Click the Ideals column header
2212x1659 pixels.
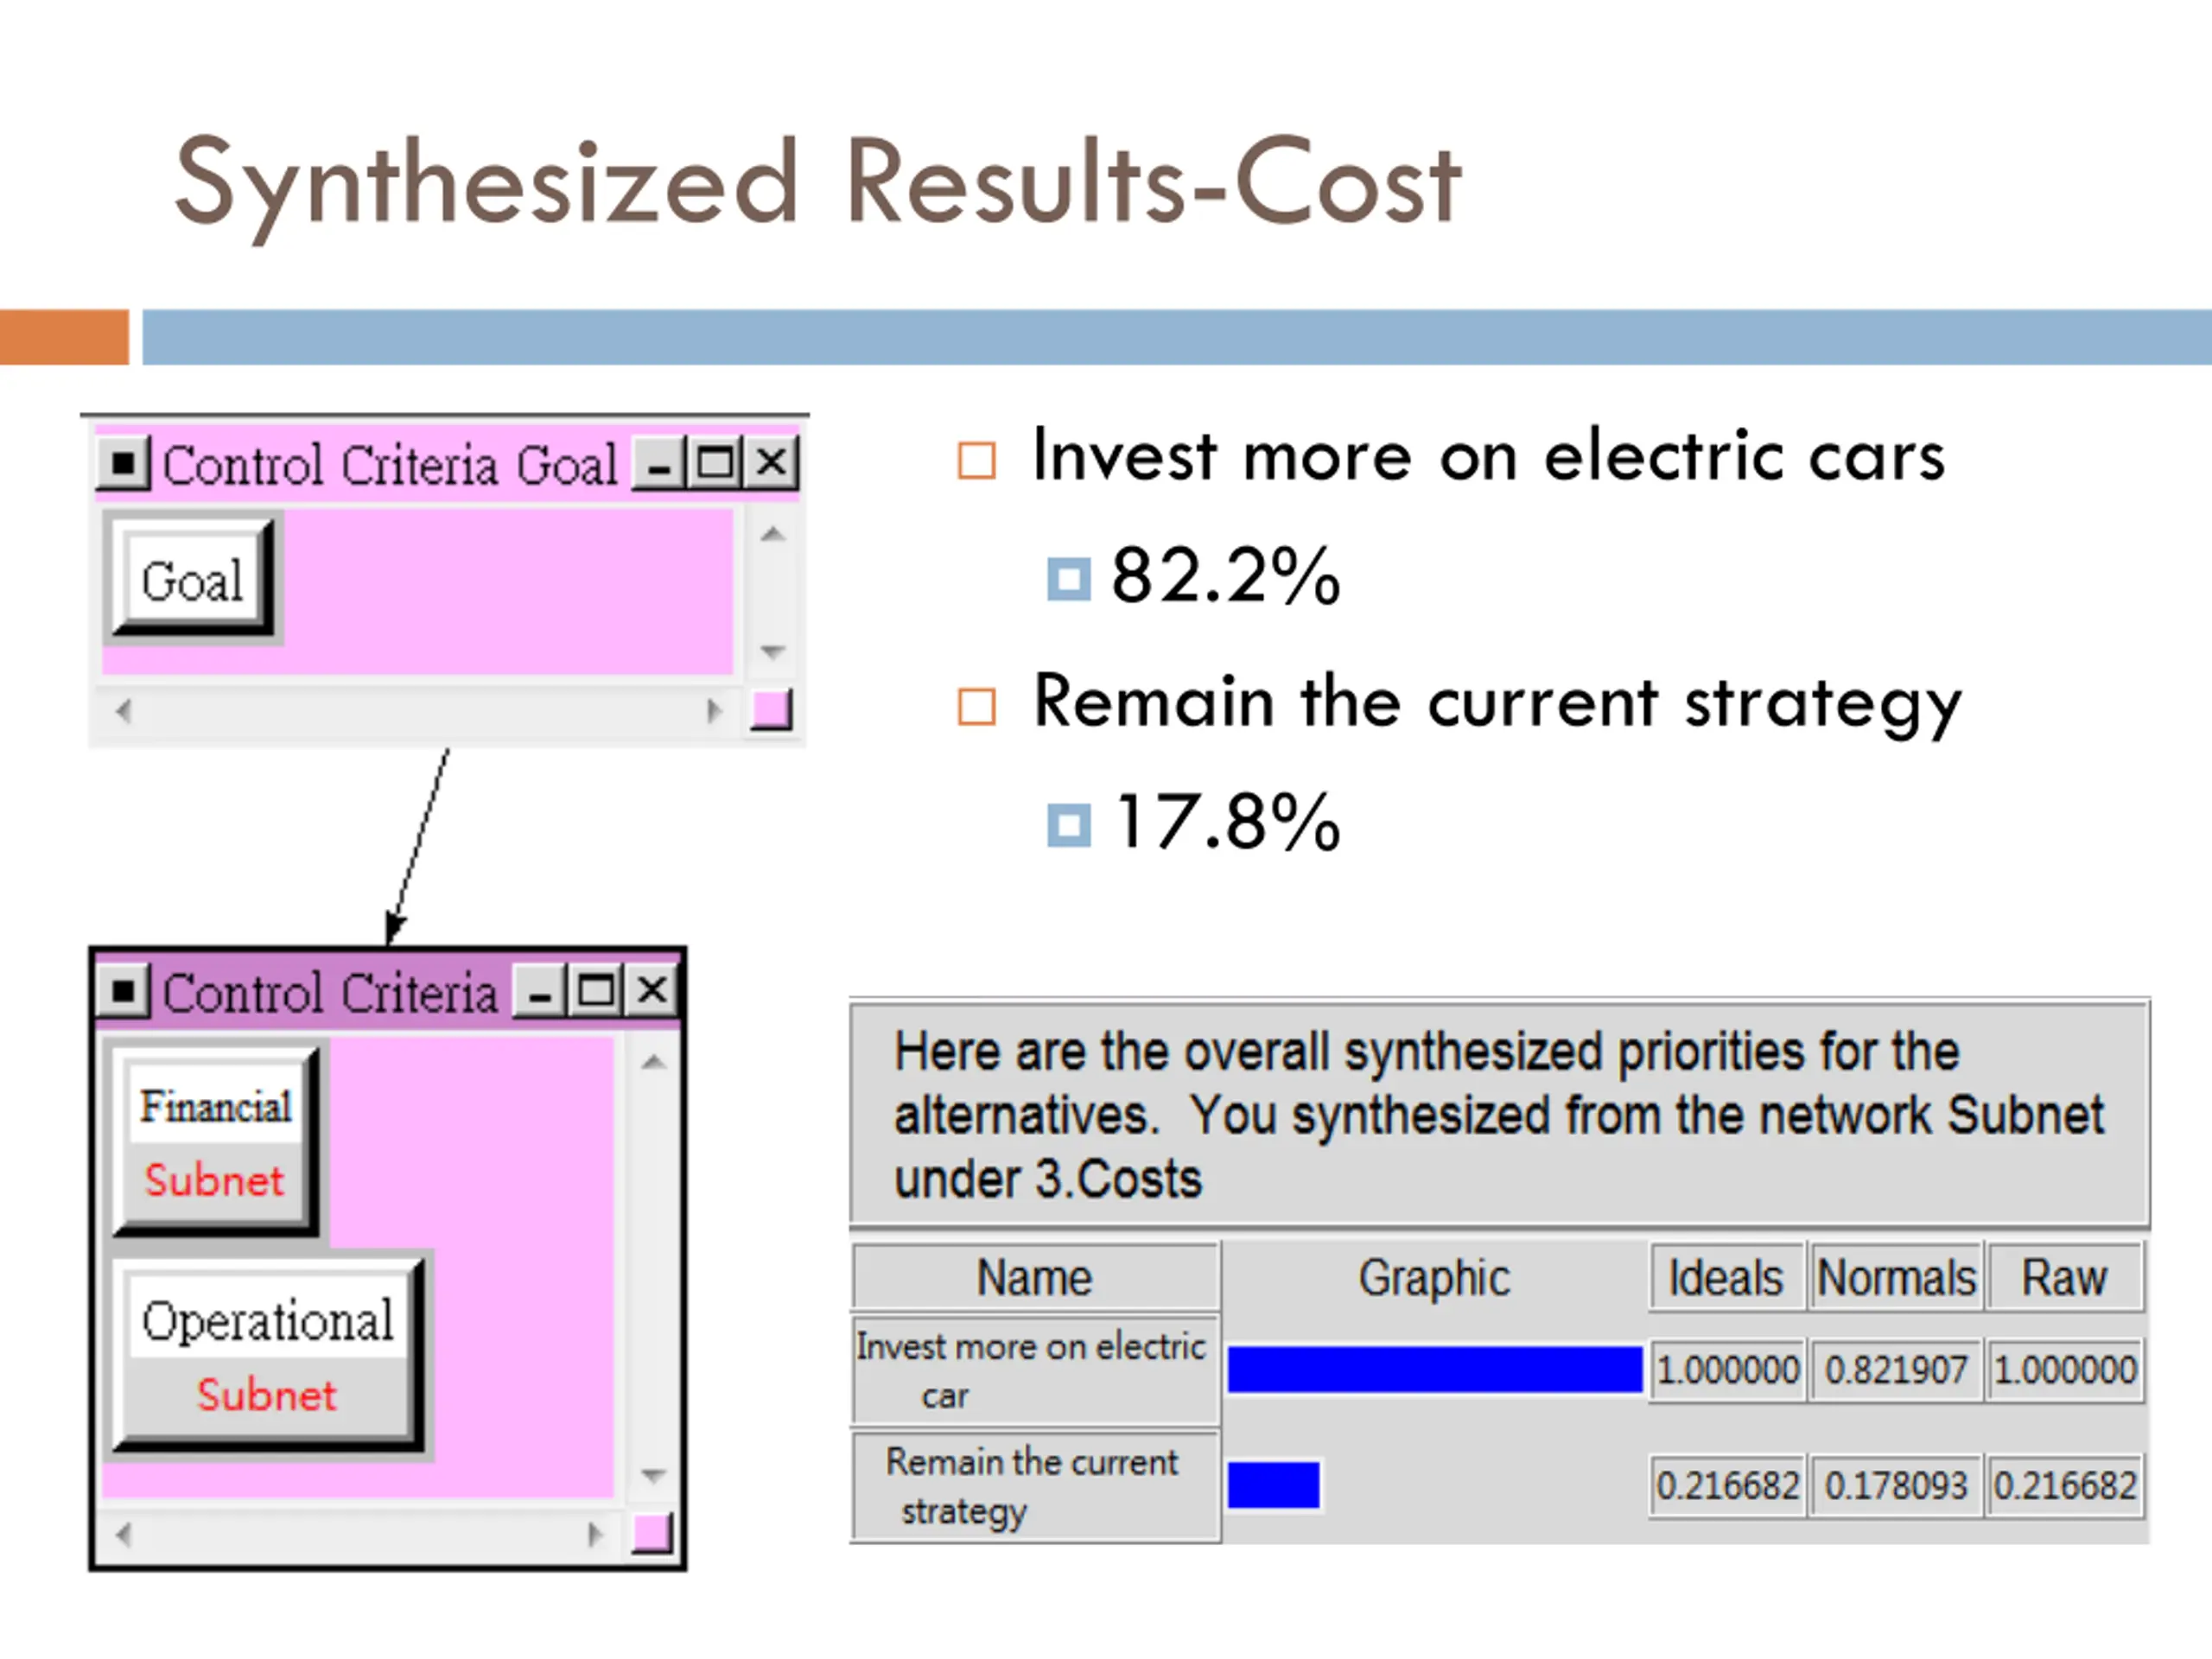[1726, 1278]
